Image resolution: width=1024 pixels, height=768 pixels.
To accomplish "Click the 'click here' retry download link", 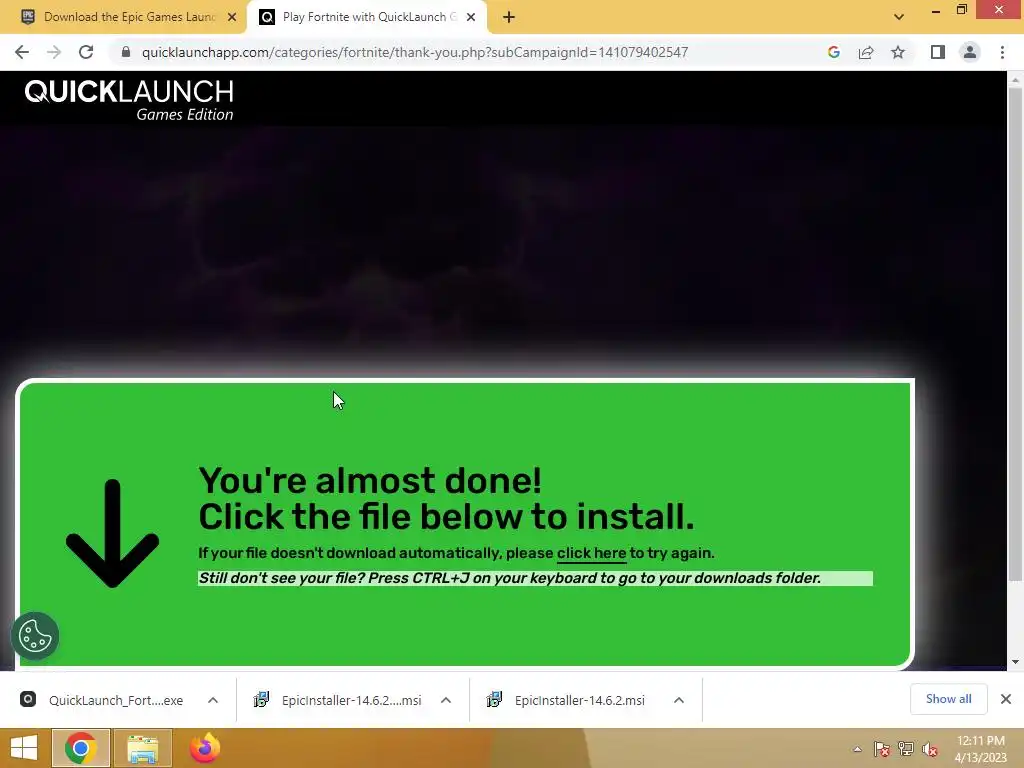I will click(591, 553).
